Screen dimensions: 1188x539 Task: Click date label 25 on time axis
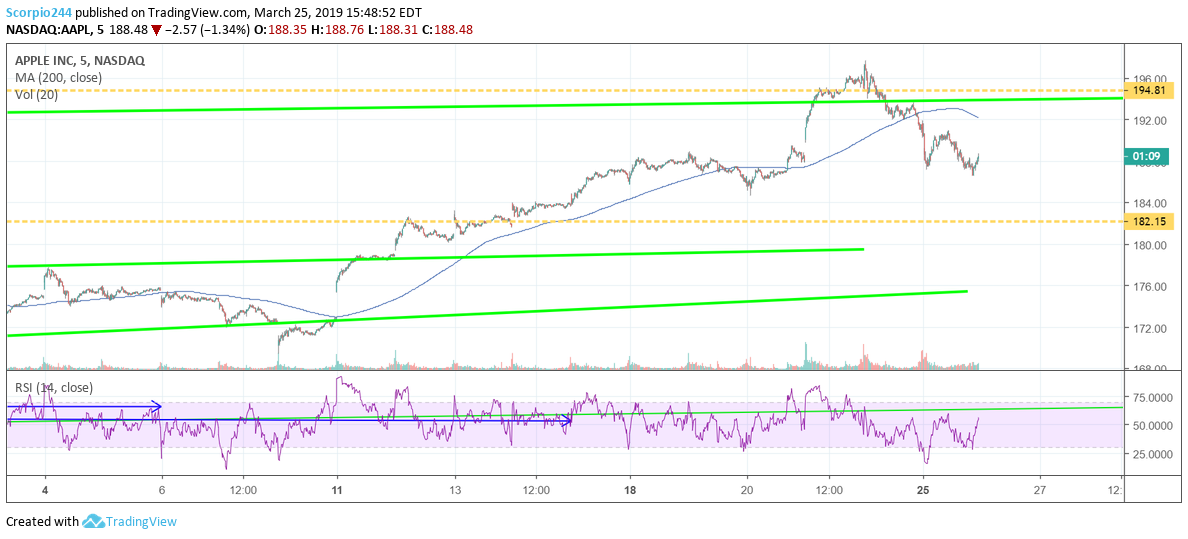tap(924, 490)
